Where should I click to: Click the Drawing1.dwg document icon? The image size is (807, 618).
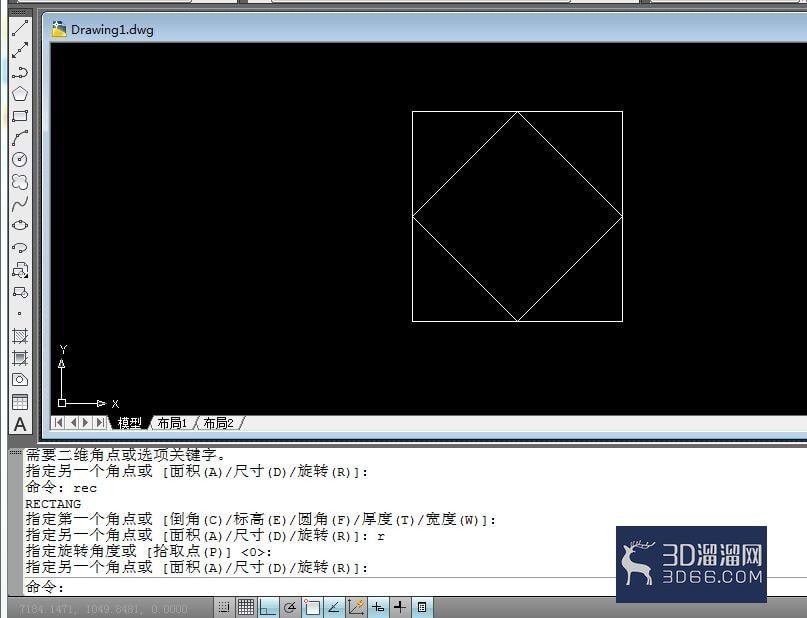(x=59, y=29)
